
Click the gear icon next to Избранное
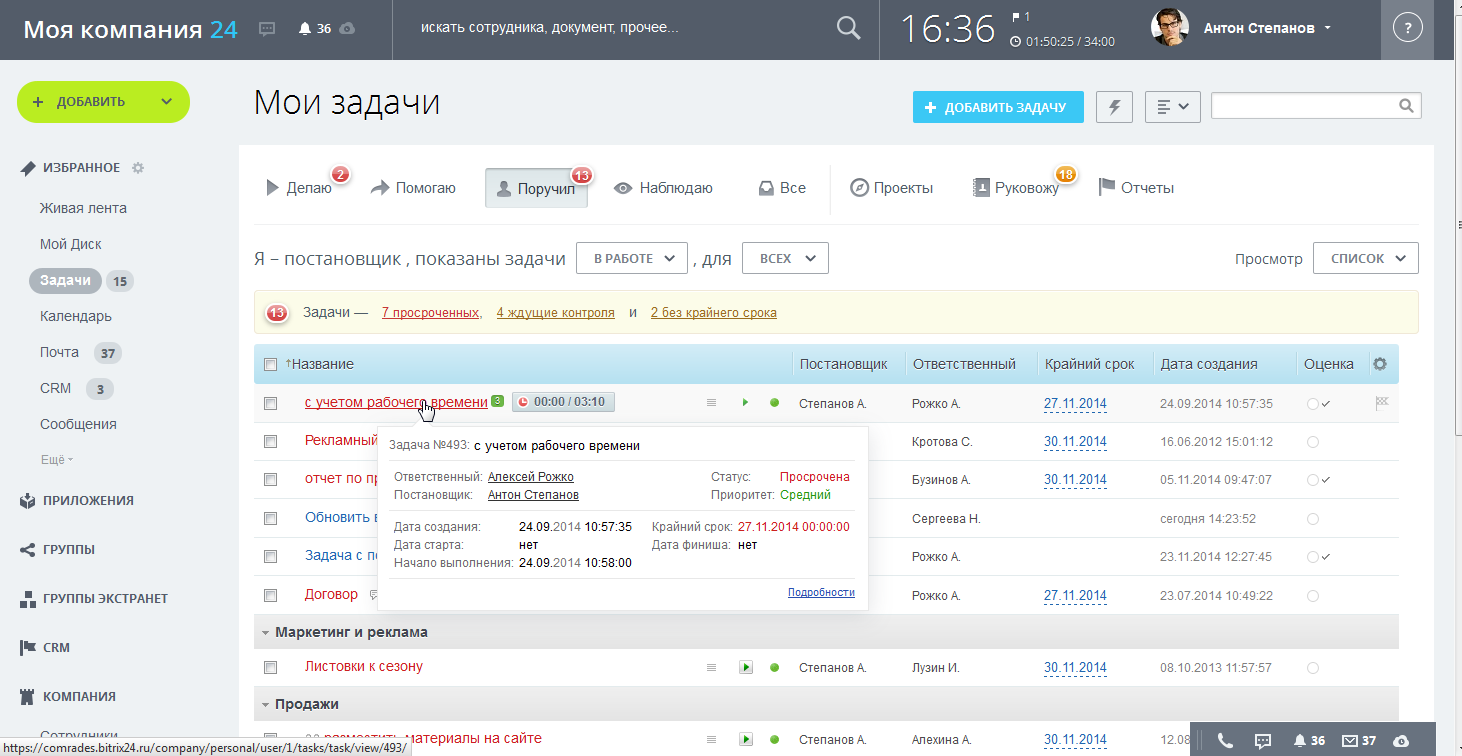(138, 168)
